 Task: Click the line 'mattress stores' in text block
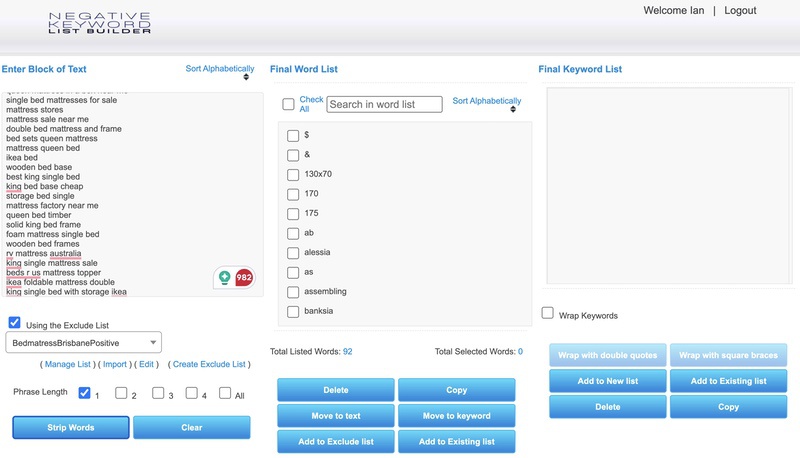[x=35, y=110]
